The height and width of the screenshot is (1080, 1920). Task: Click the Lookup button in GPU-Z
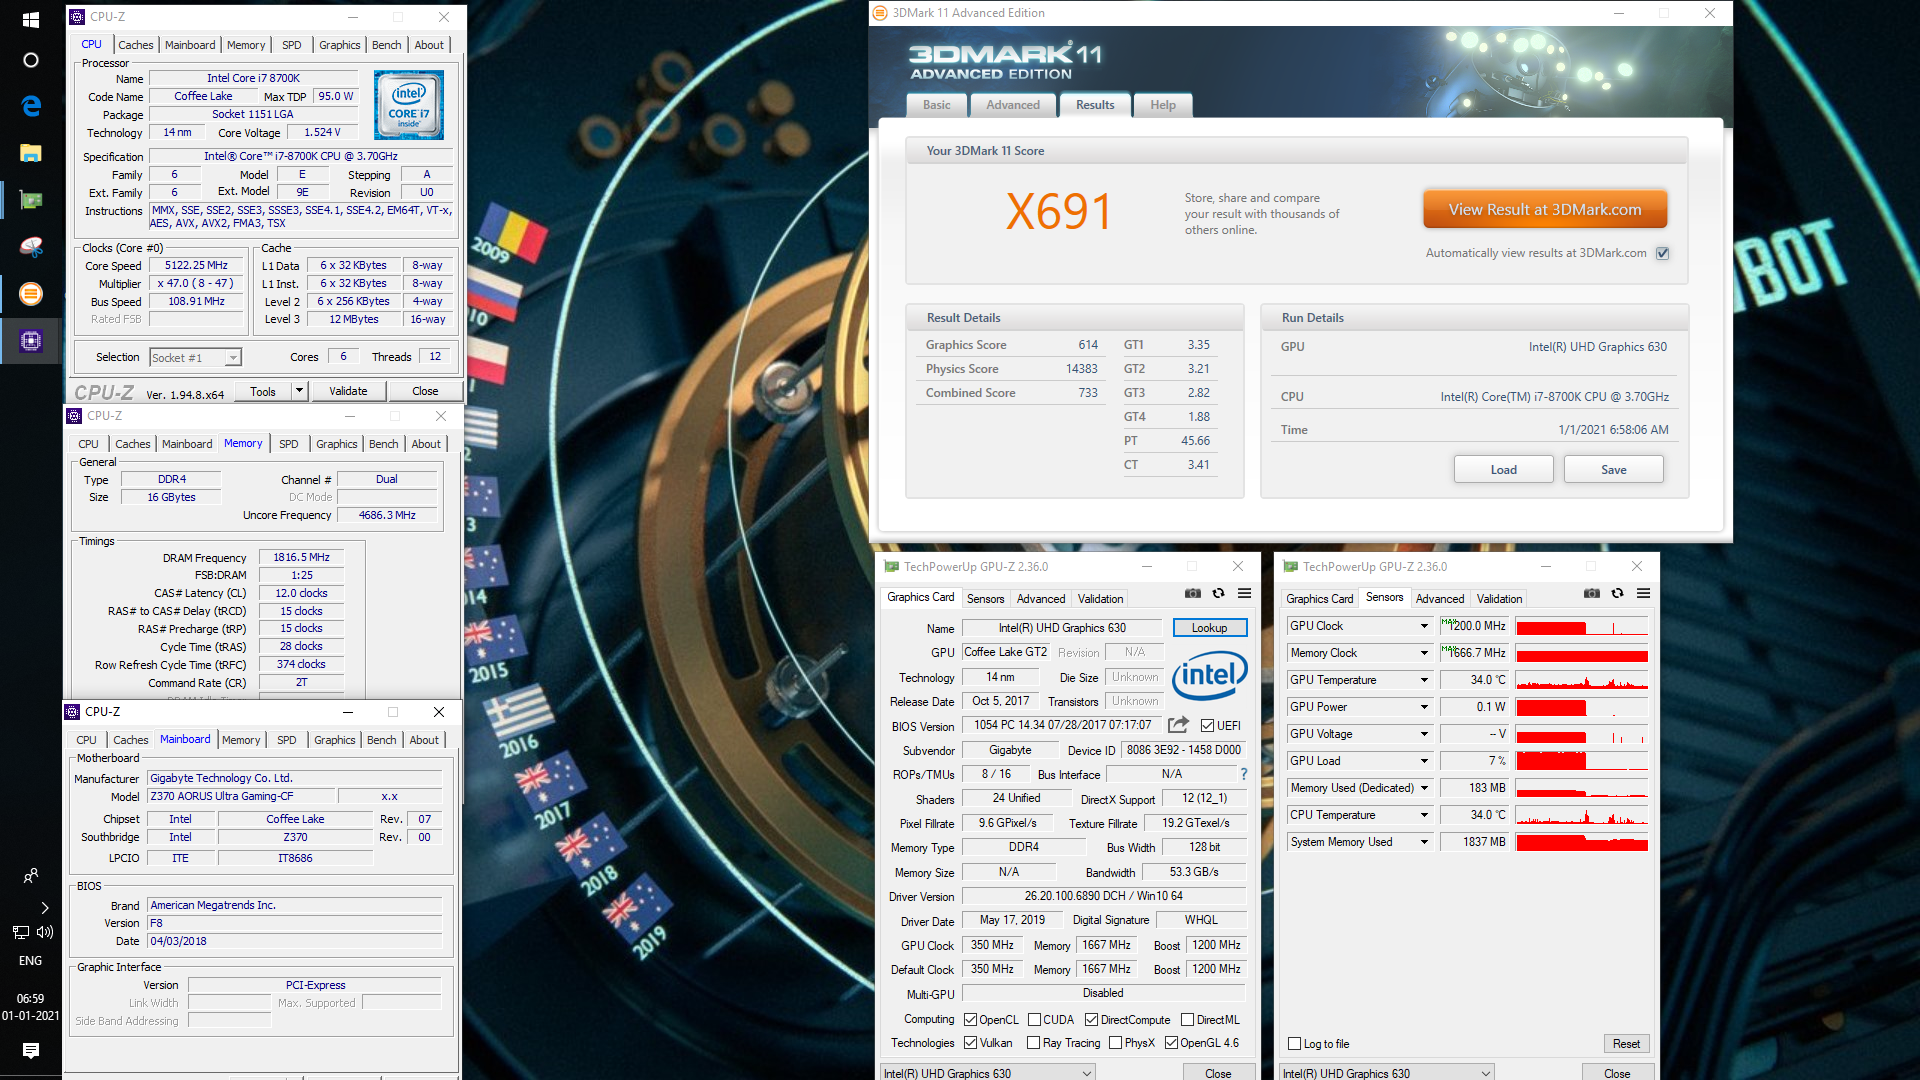click(1209, 628)
